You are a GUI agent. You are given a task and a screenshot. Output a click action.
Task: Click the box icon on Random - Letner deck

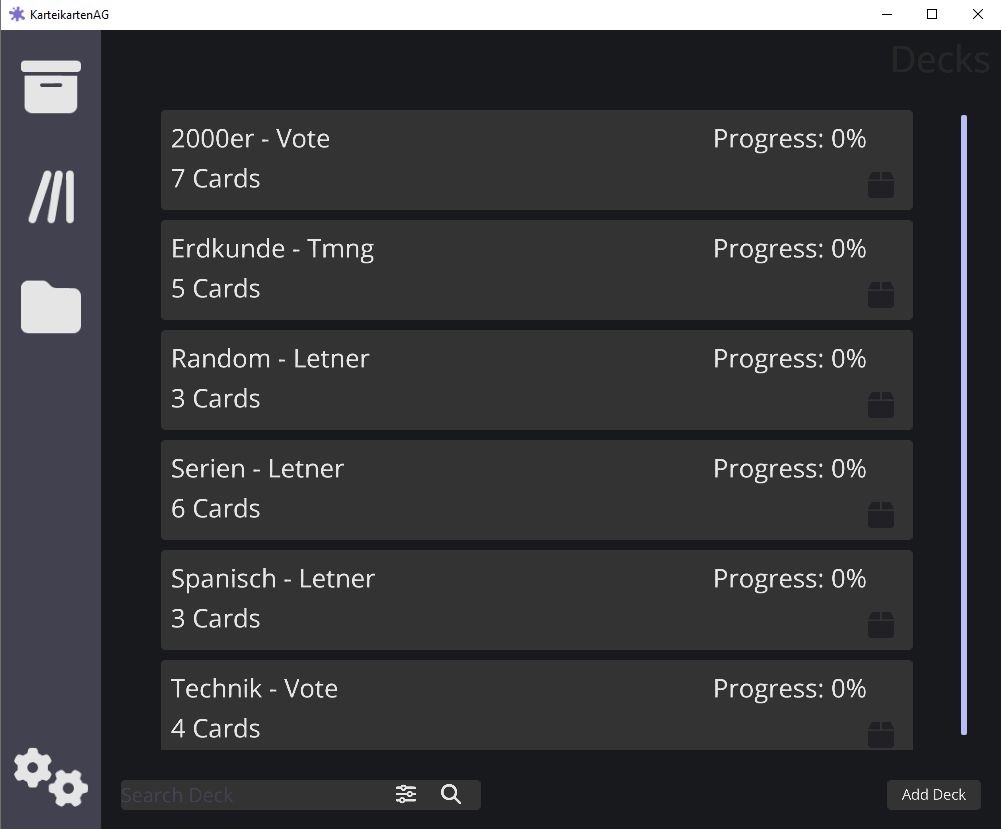click(880, 405)
